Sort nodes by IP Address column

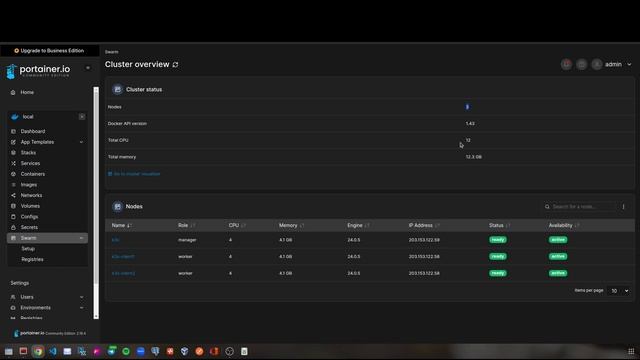pos(424,225)
